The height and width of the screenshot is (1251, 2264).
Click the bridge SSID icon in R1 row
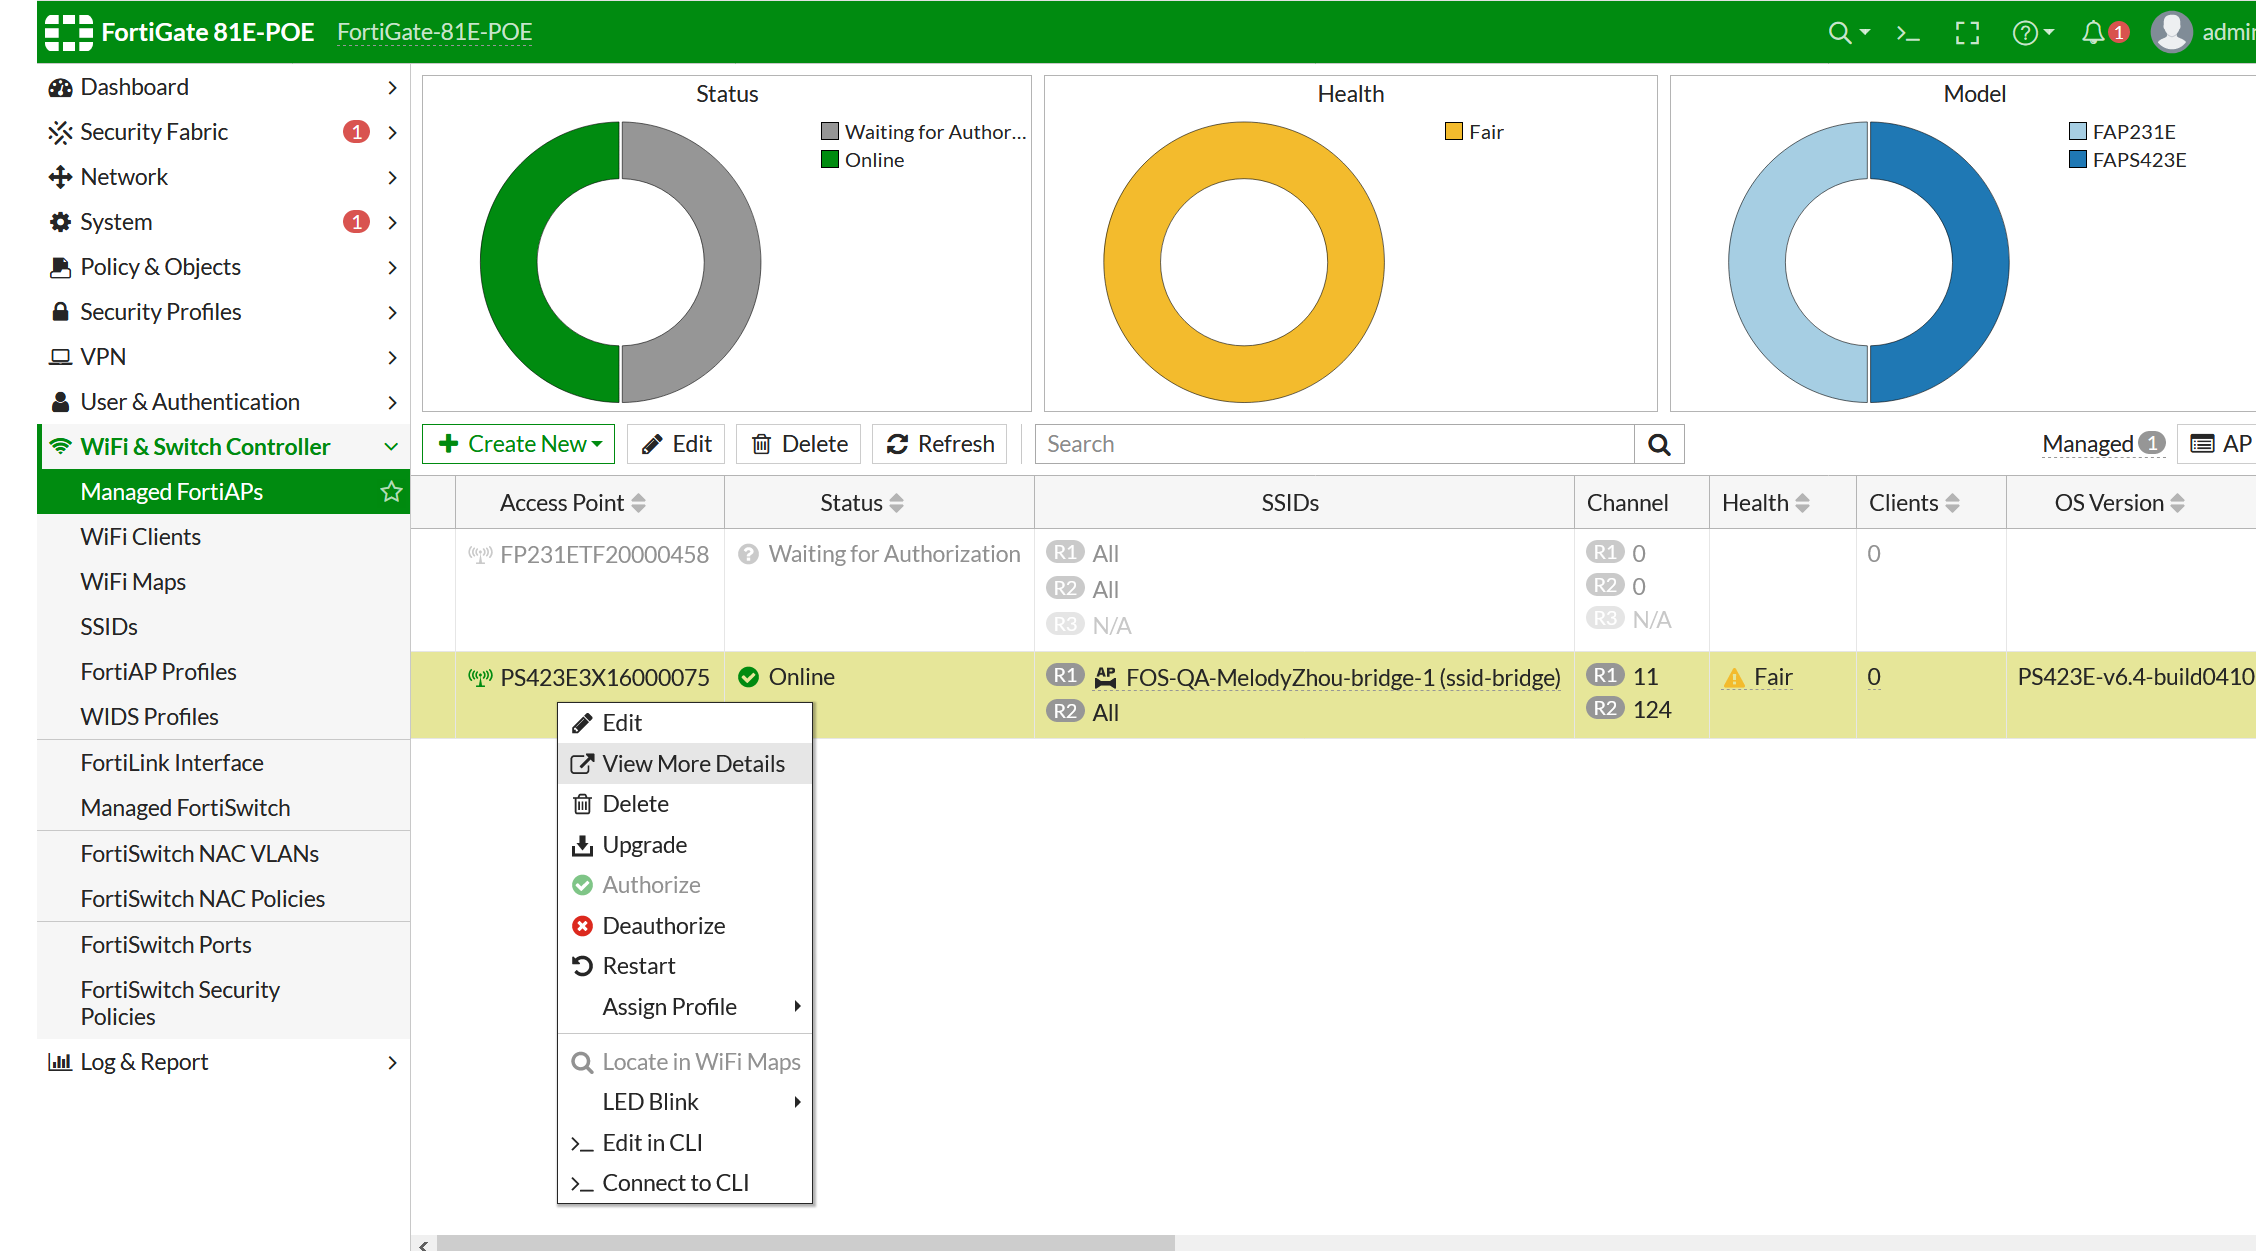(1105, 677)
